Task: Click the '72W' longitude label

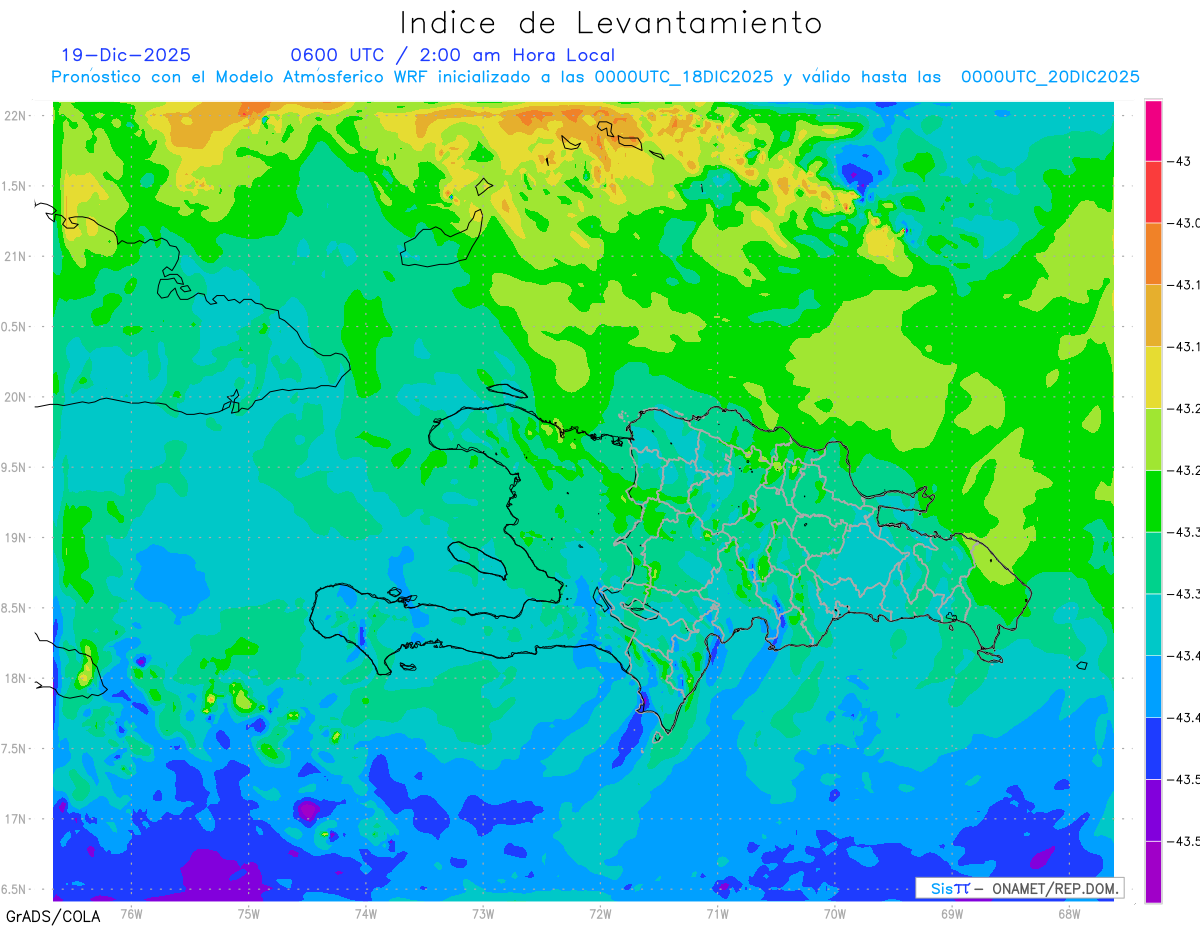Action: (x=600, y=913)
